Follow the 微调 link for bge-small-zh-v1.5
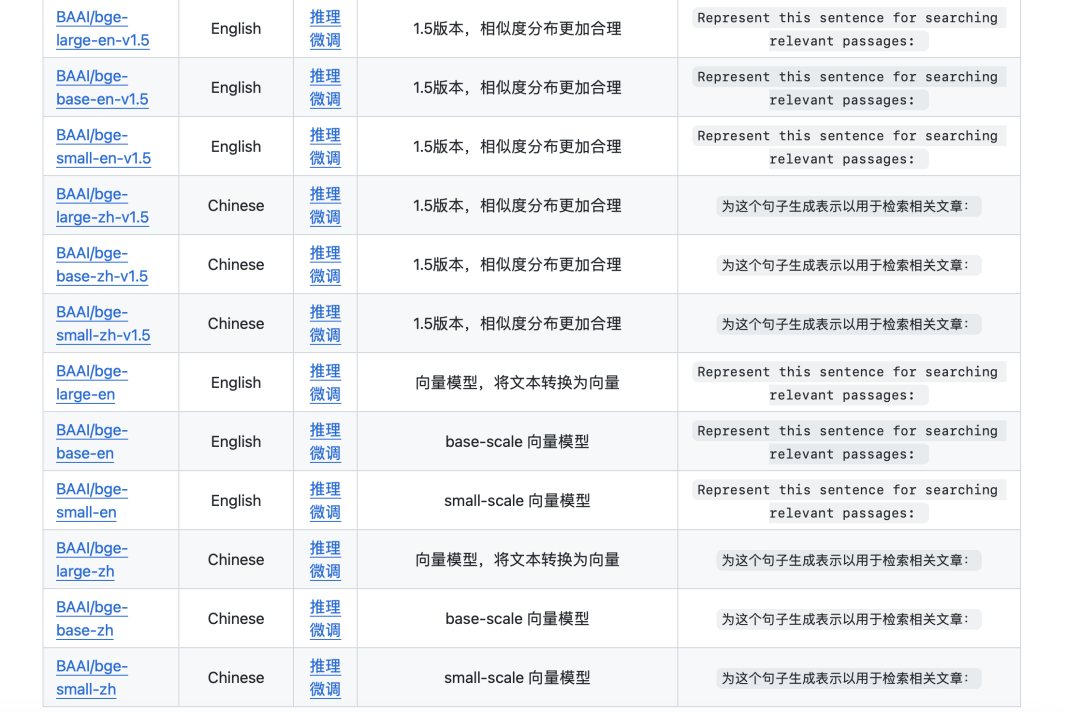Screen dimensions: 1080x712 pos(325,335)
